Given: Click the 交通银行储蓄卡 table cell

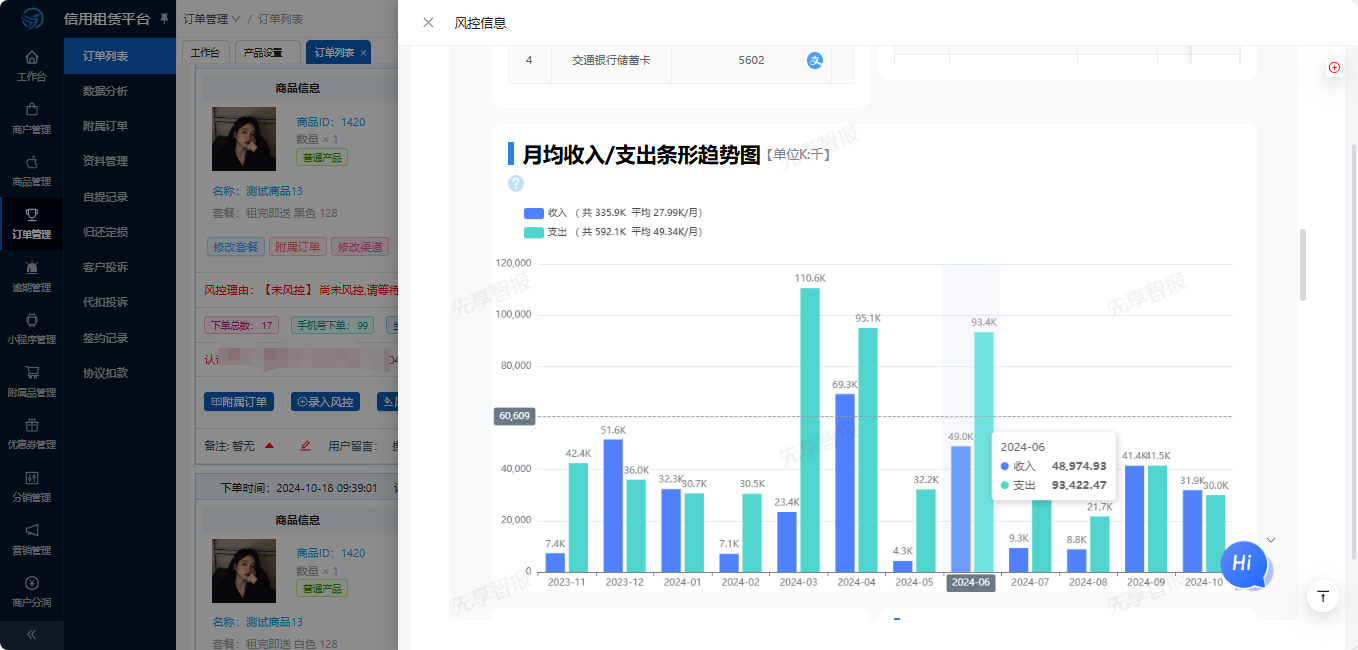Looking at the screenshot, I should 611,60.
